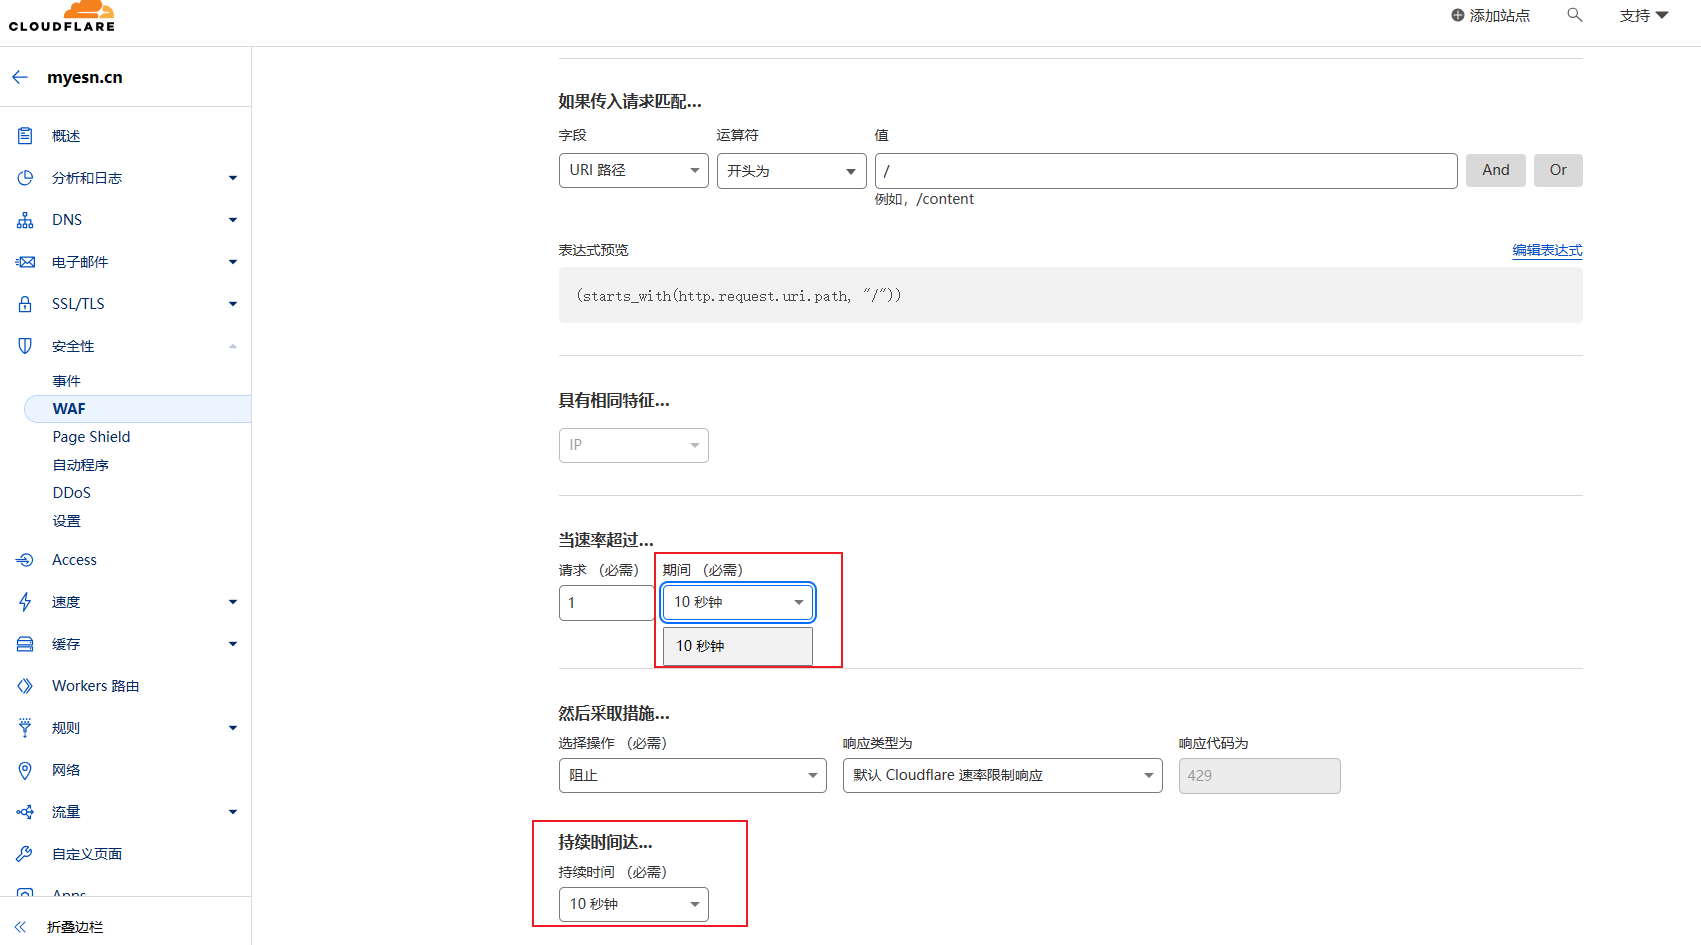1701x945 pixels.
Task: Click the And button
Action: point(1495,170)
